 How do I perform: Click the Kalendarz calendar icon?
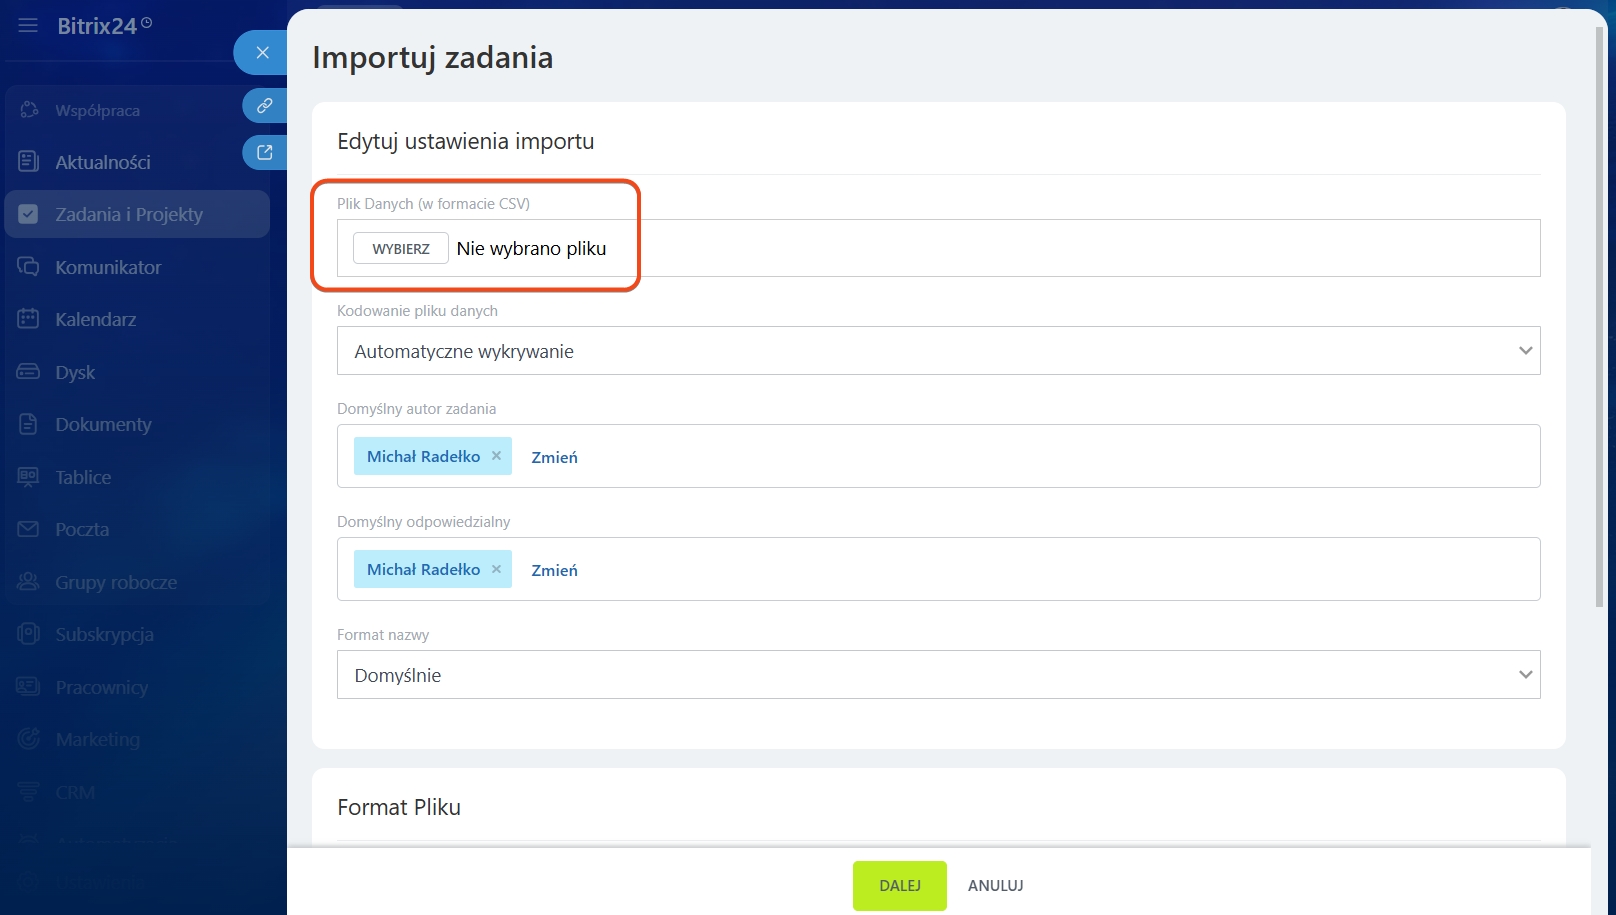28,319
